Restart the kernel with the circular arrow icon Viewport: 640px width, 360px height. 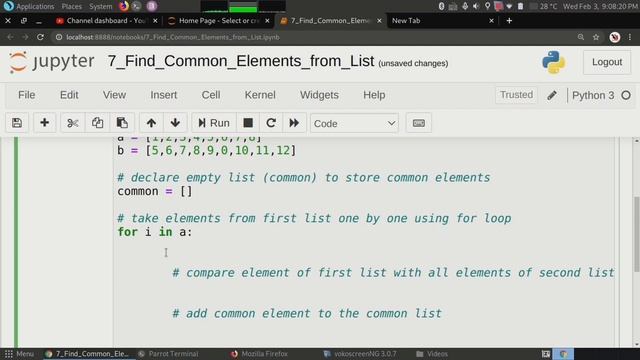pos(271,123)
